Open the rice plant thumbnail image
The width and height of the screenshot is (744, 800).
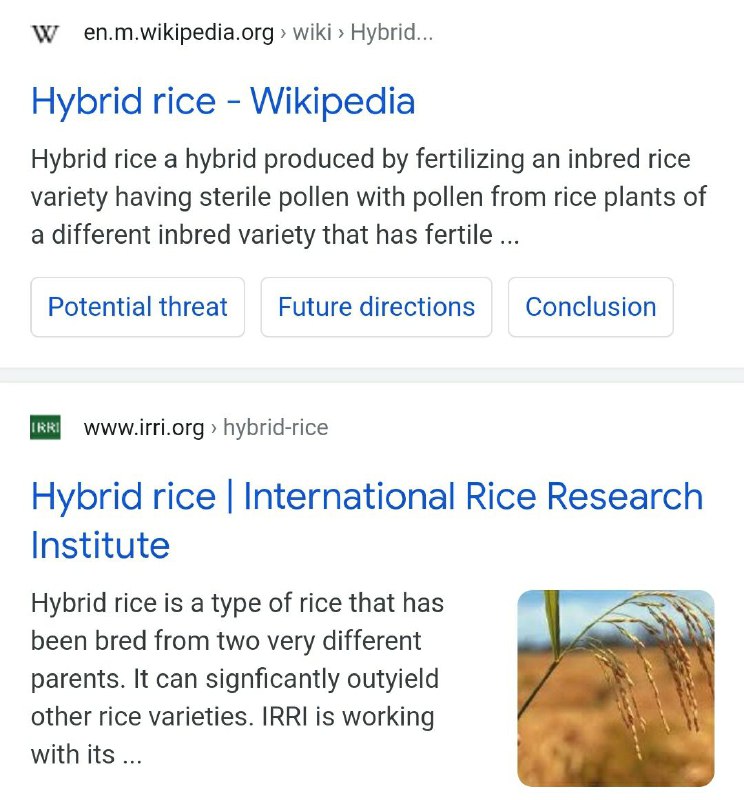click(x=615, y=688)
